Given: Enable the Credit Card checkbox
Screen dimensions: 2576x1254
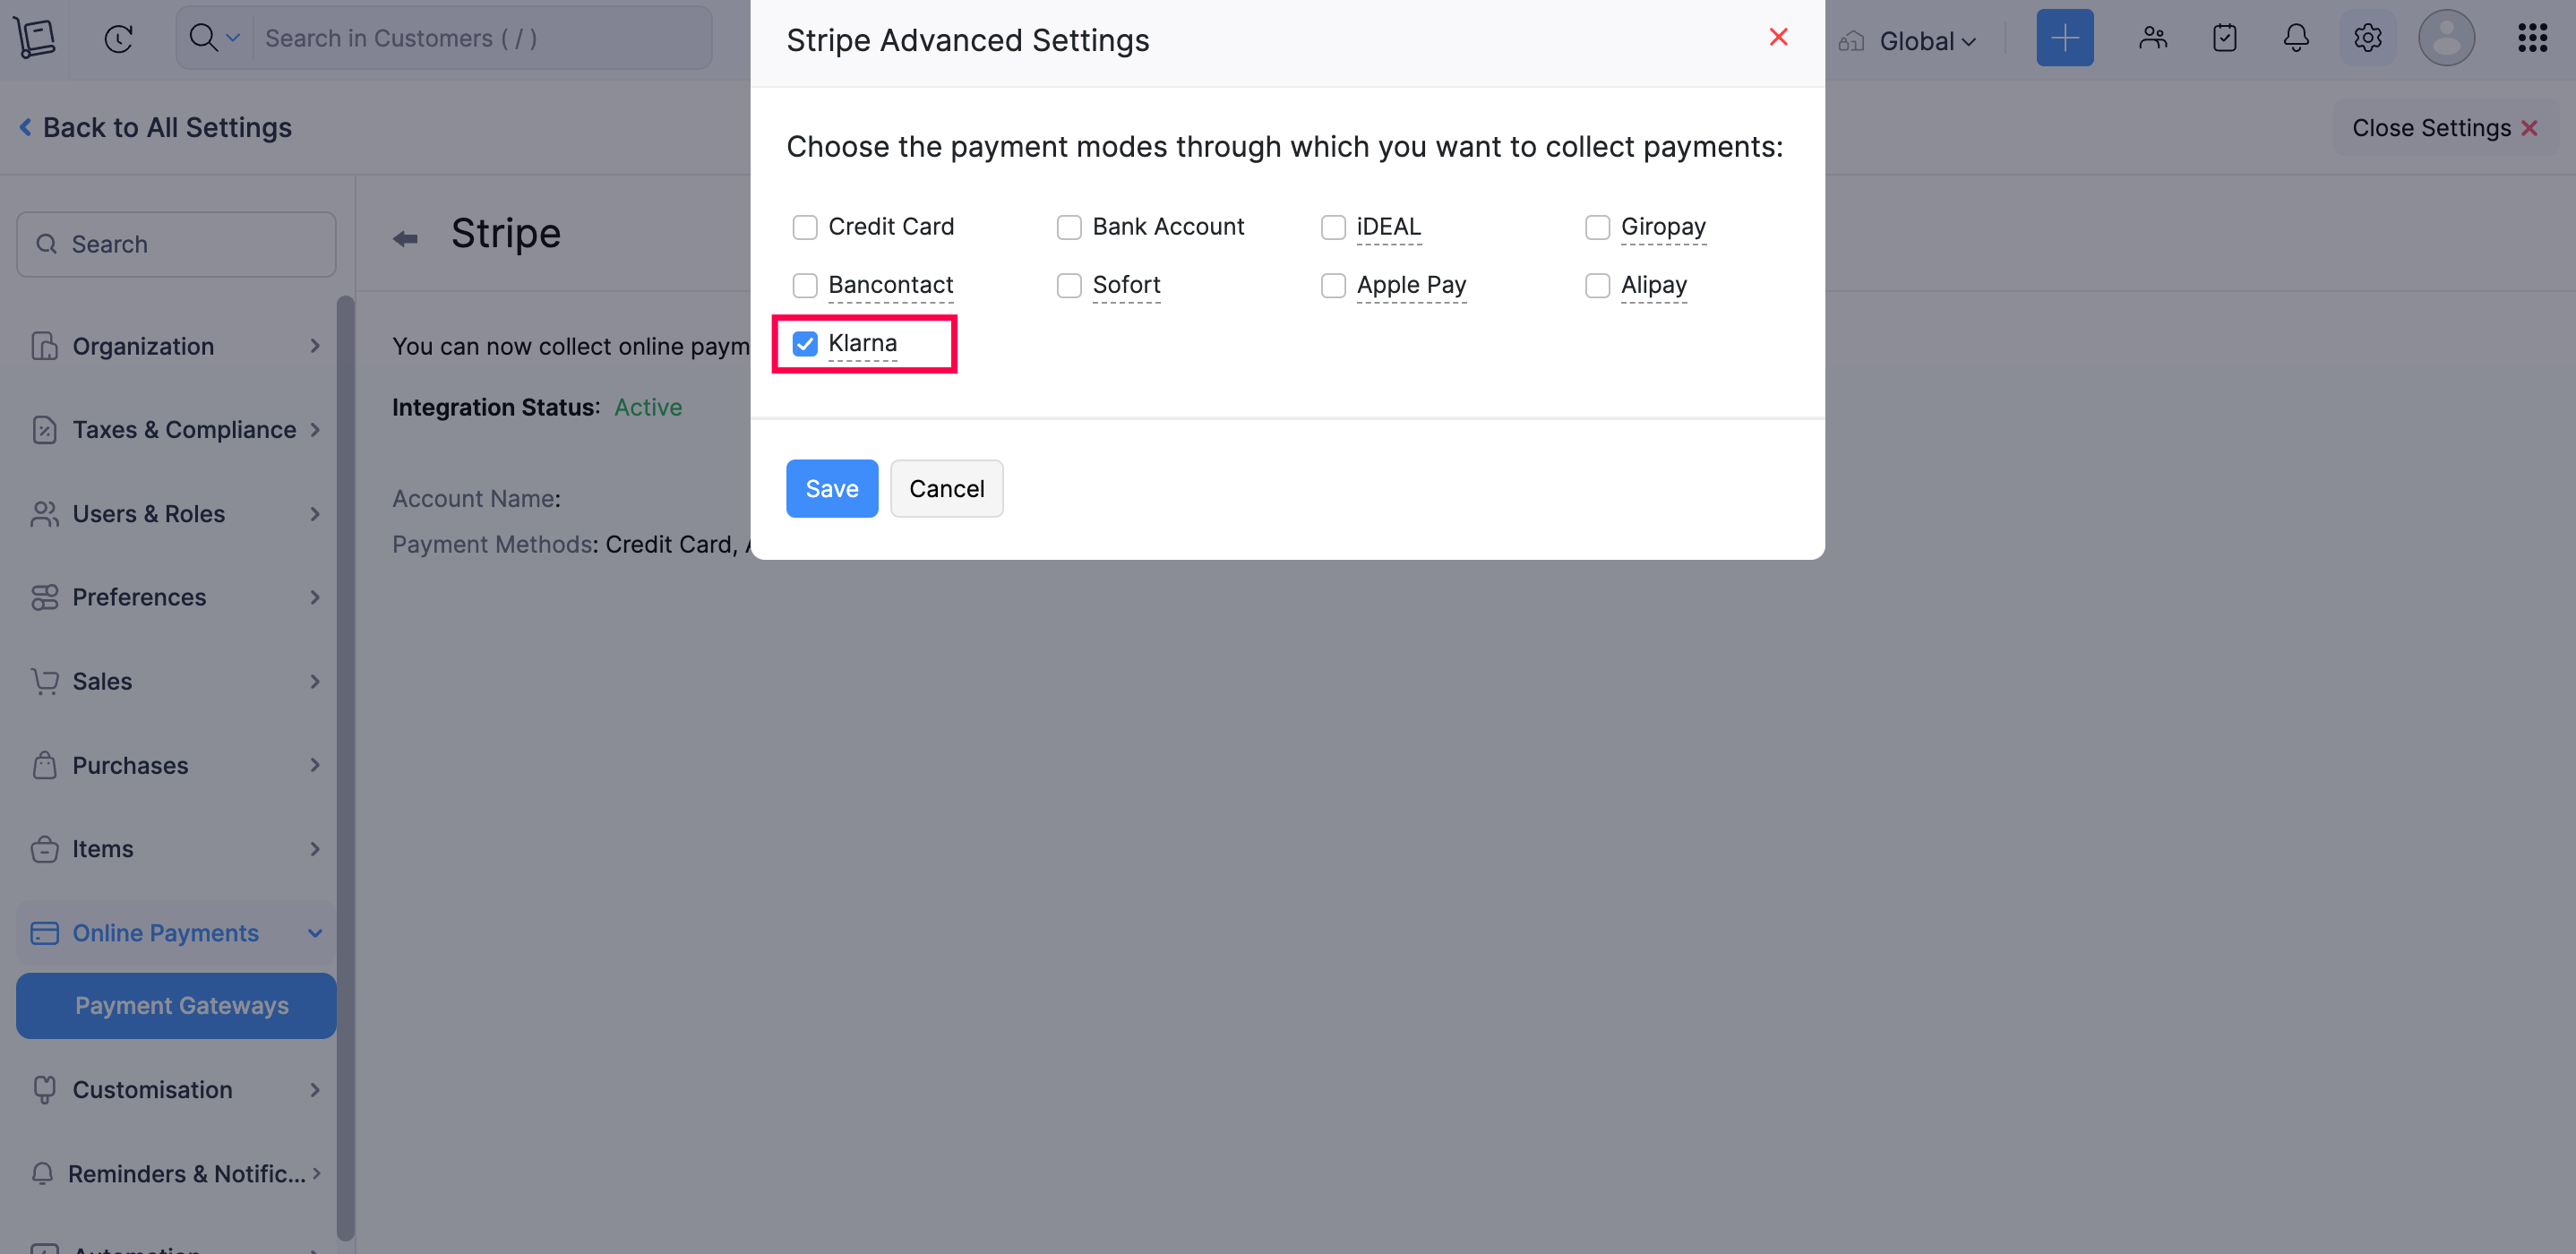Looking at the screenshot, I should [x=805, y=228].
